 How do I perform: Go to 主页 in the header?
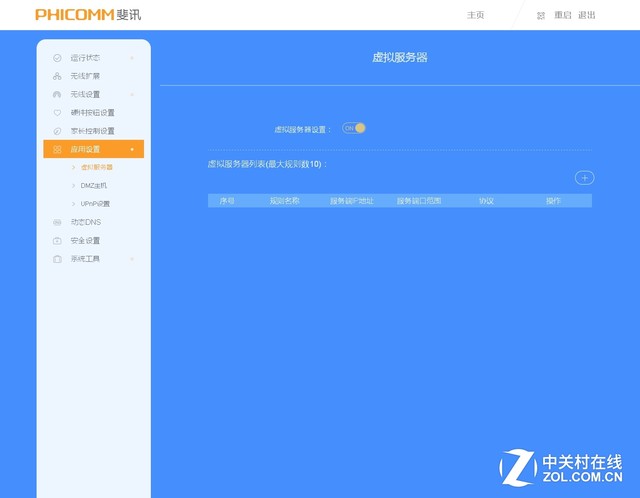476,15
